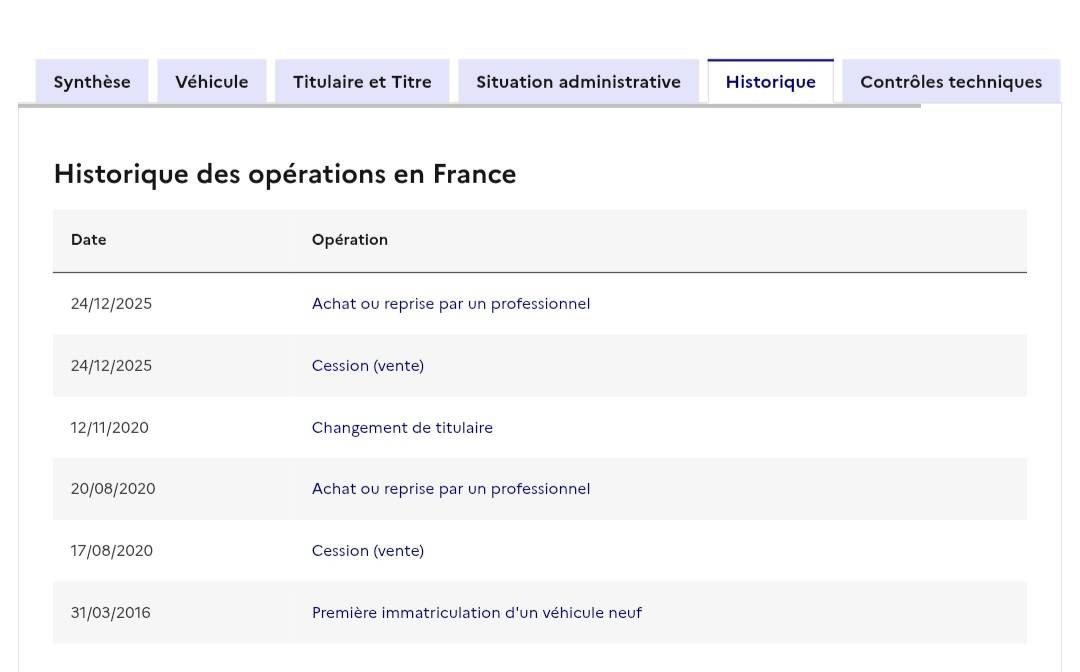1080x672 pixels.
Task: Open the Contrôles techniques tab
Action: tap(951, 82)
